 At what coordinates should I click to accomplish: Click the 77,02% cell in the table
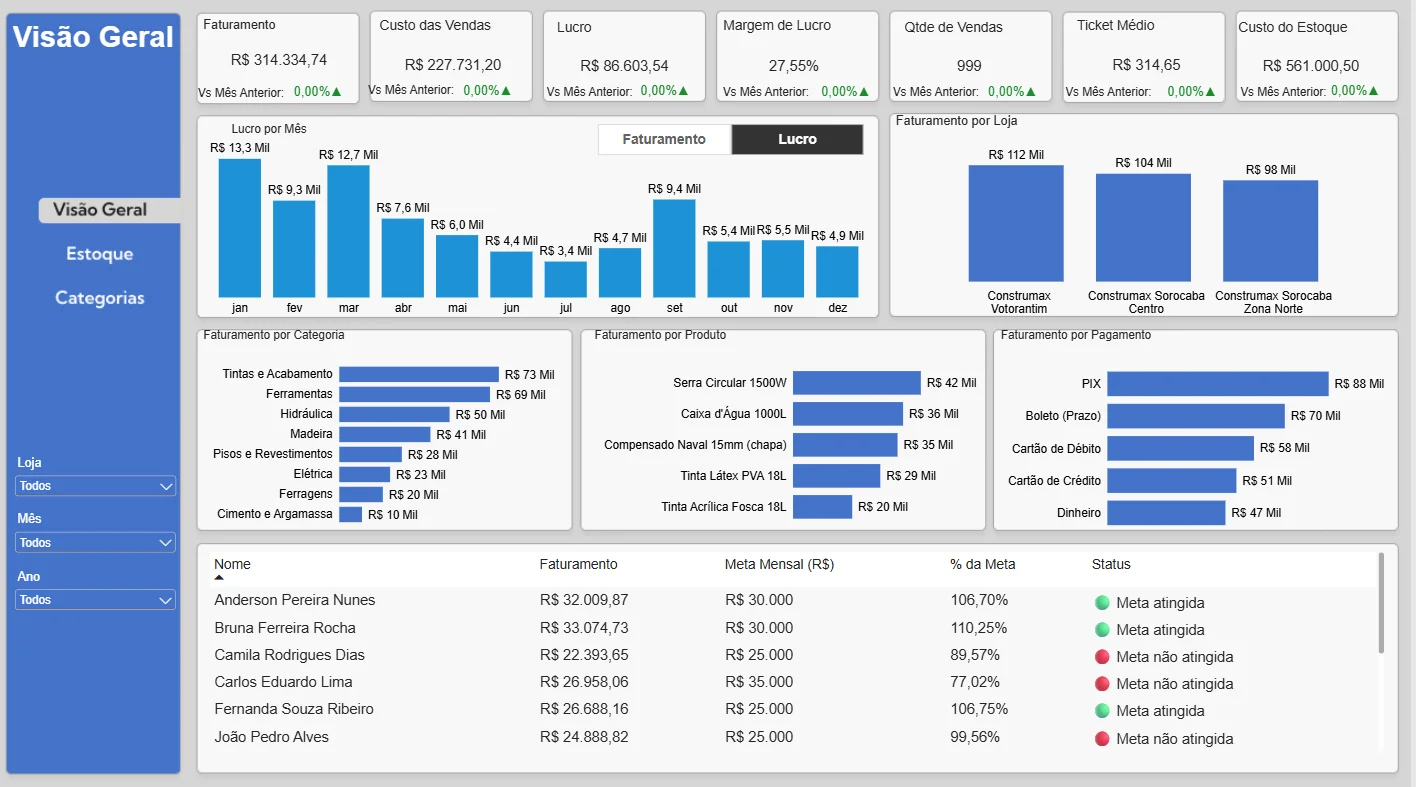tap(979, 682)
